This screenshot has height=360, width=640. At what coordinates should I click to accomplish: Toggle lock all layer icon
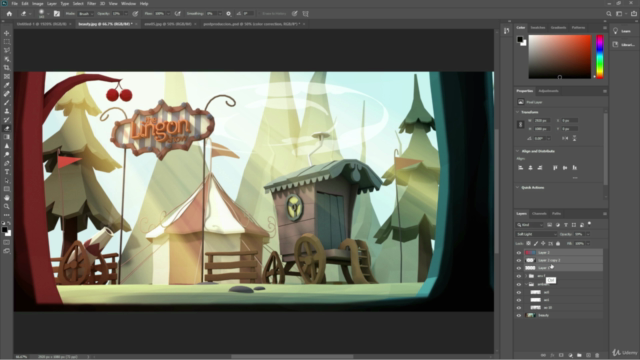[558, 243]
